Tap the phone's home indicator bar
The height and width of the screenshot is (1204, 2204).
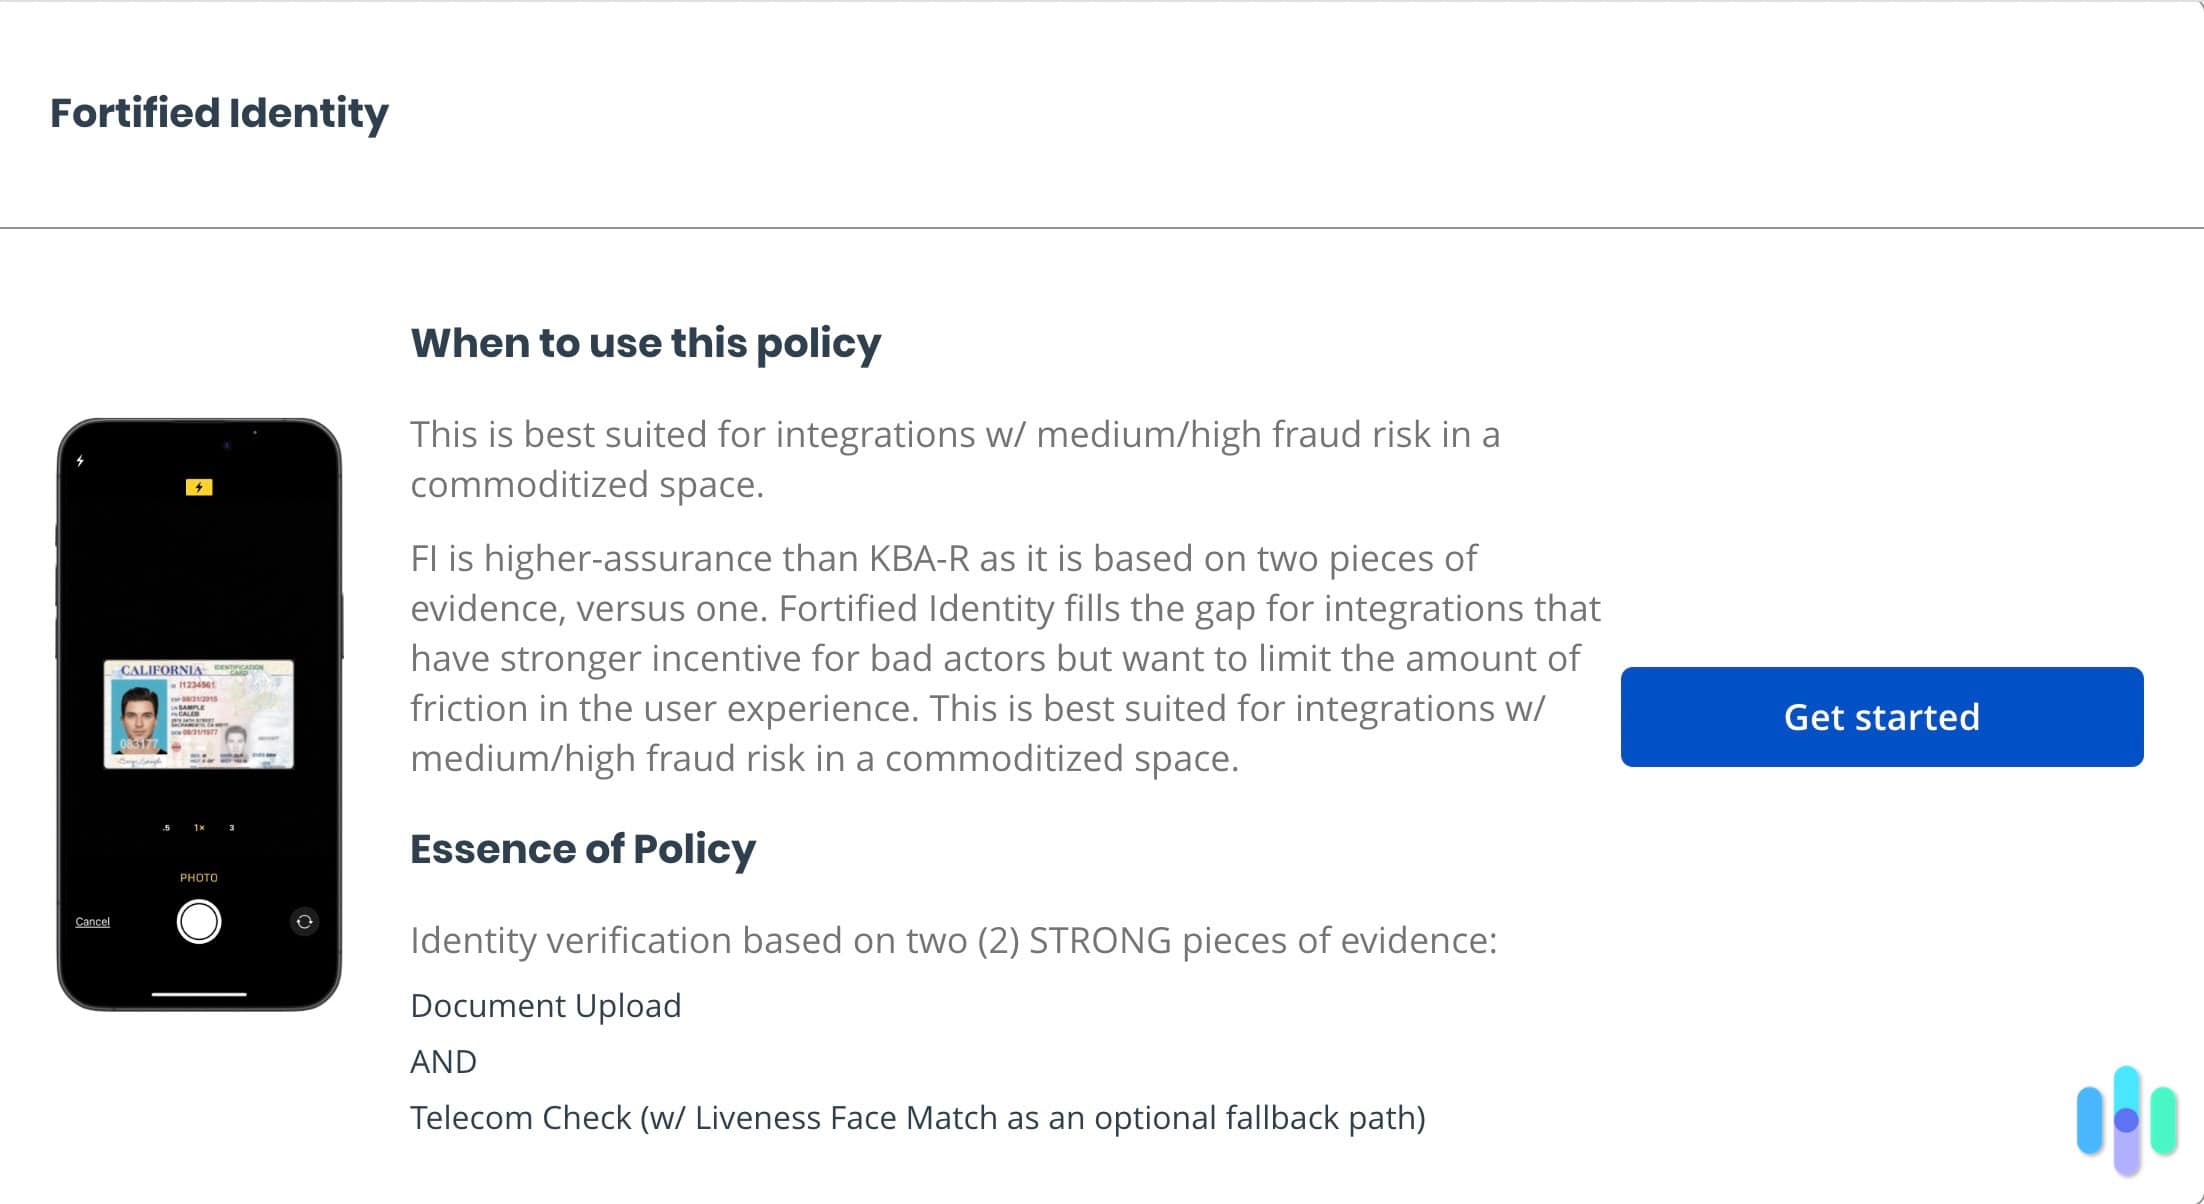[198, 996]
